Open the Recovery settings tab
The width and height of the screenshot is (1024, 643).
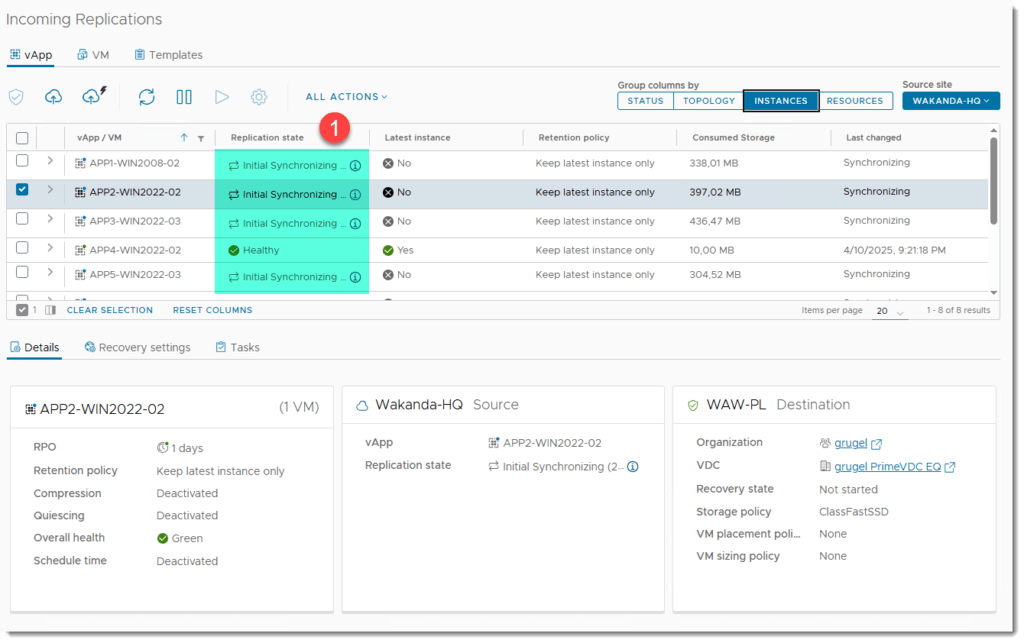coord(138,347)
